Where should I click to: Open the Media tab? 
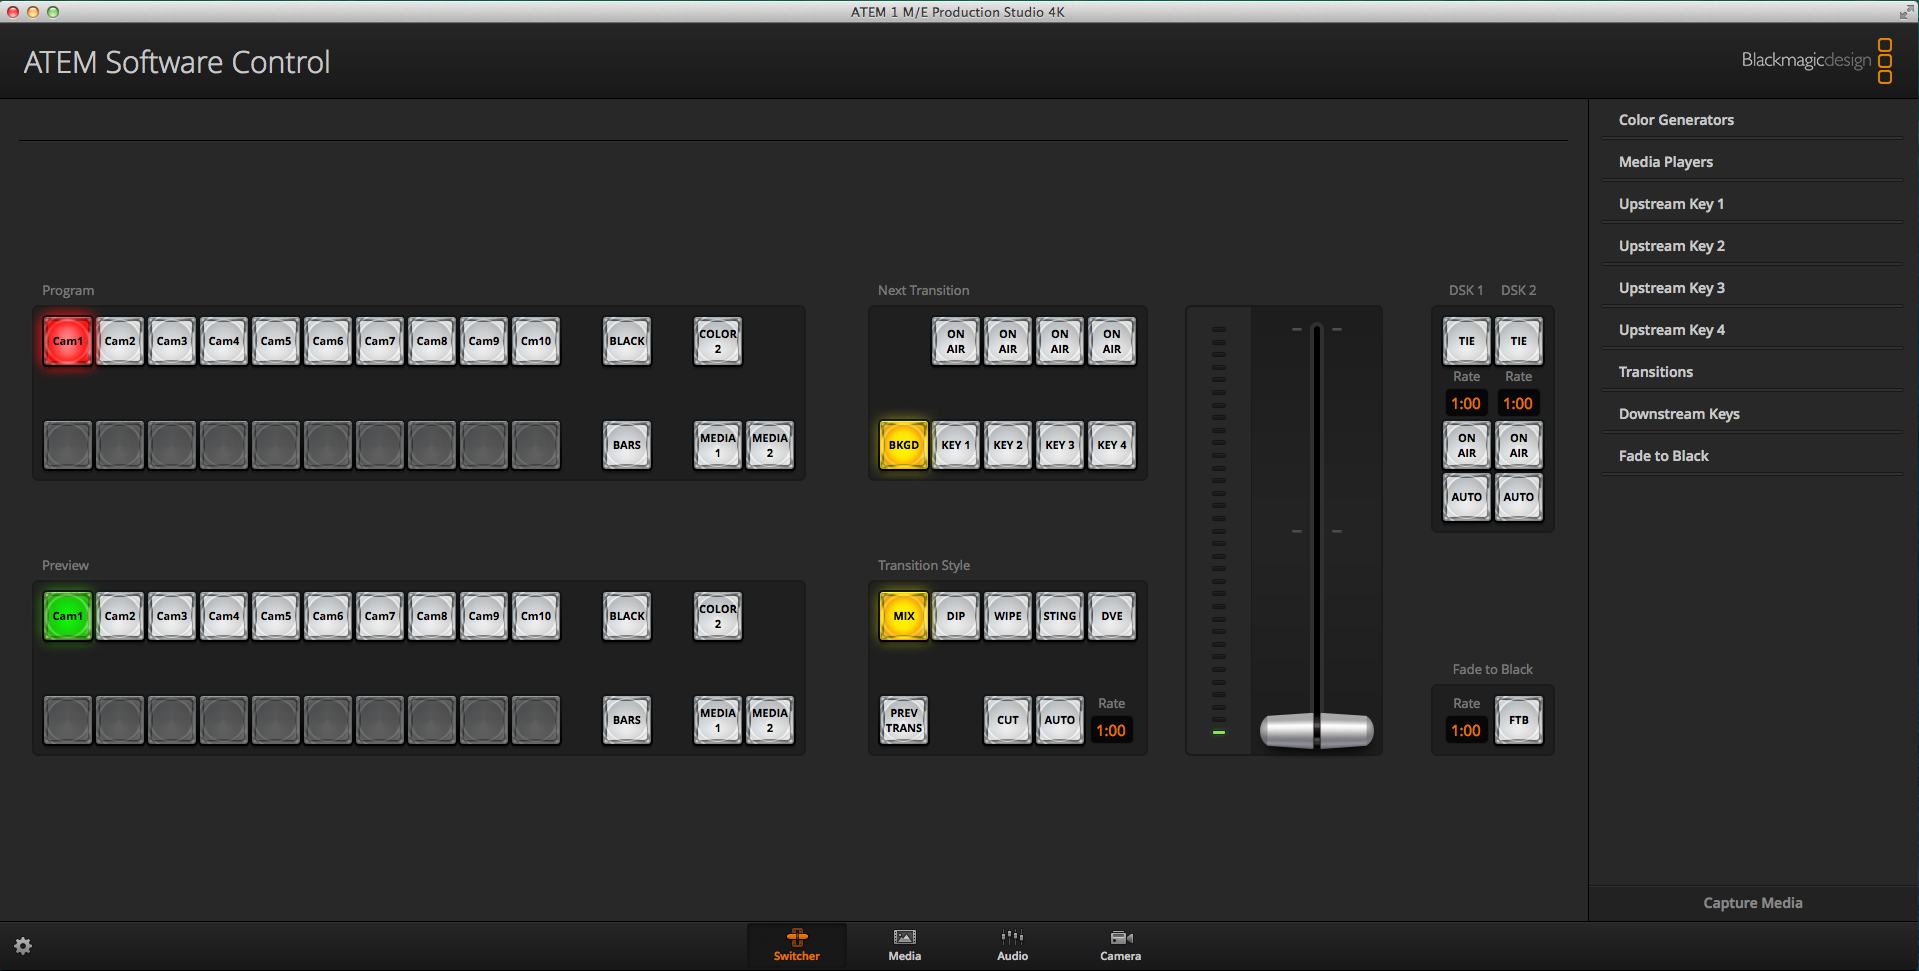coord(904,946)
